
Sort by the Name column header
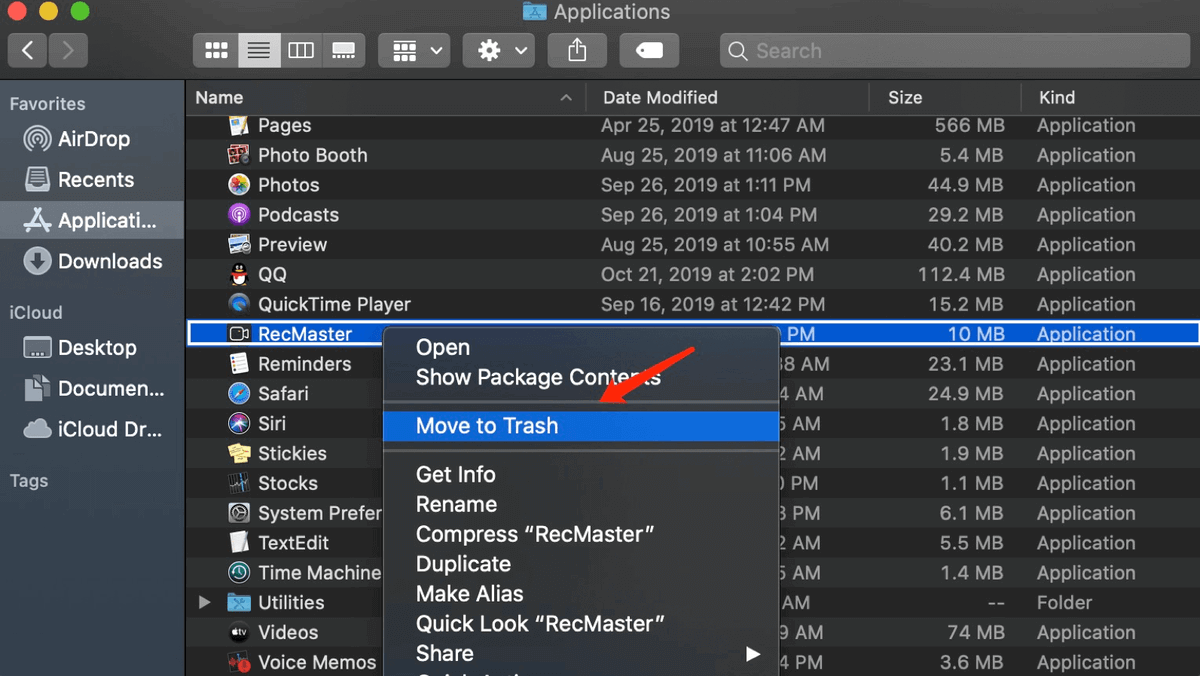pos(385,97)
